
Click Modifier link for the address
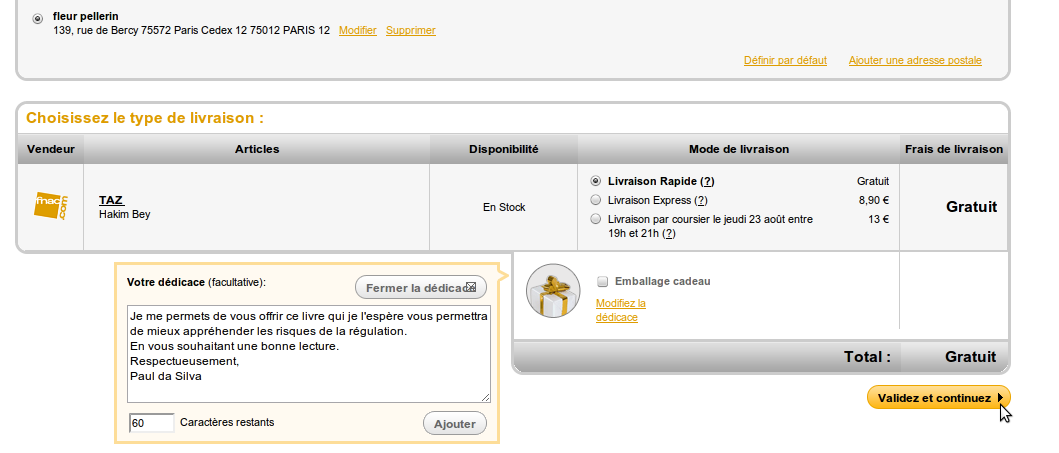pyautogui.click(x=357, y=30)
